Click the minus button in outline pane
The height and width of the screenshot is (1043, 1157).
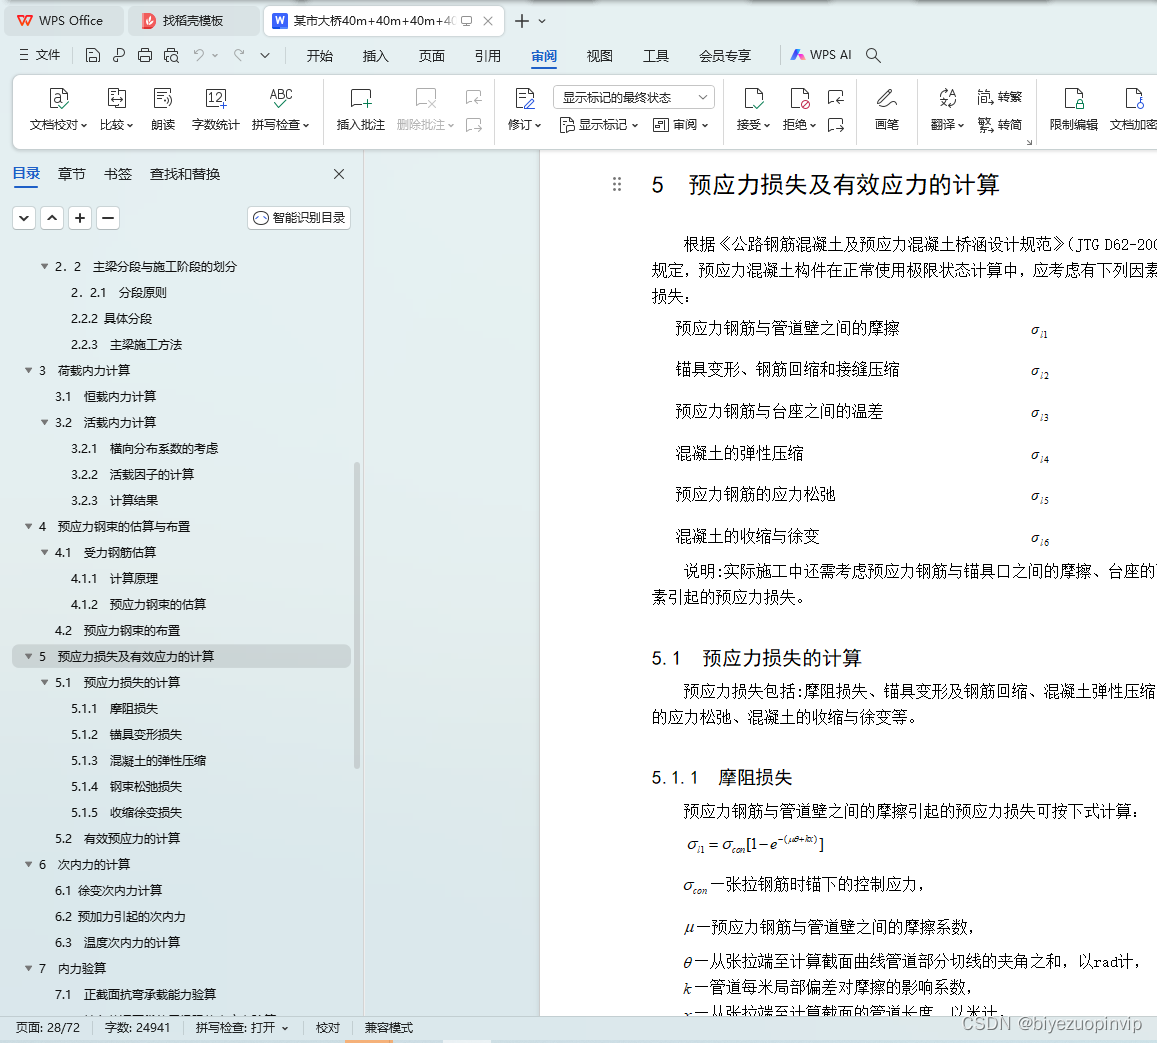[x=108, y=218]
